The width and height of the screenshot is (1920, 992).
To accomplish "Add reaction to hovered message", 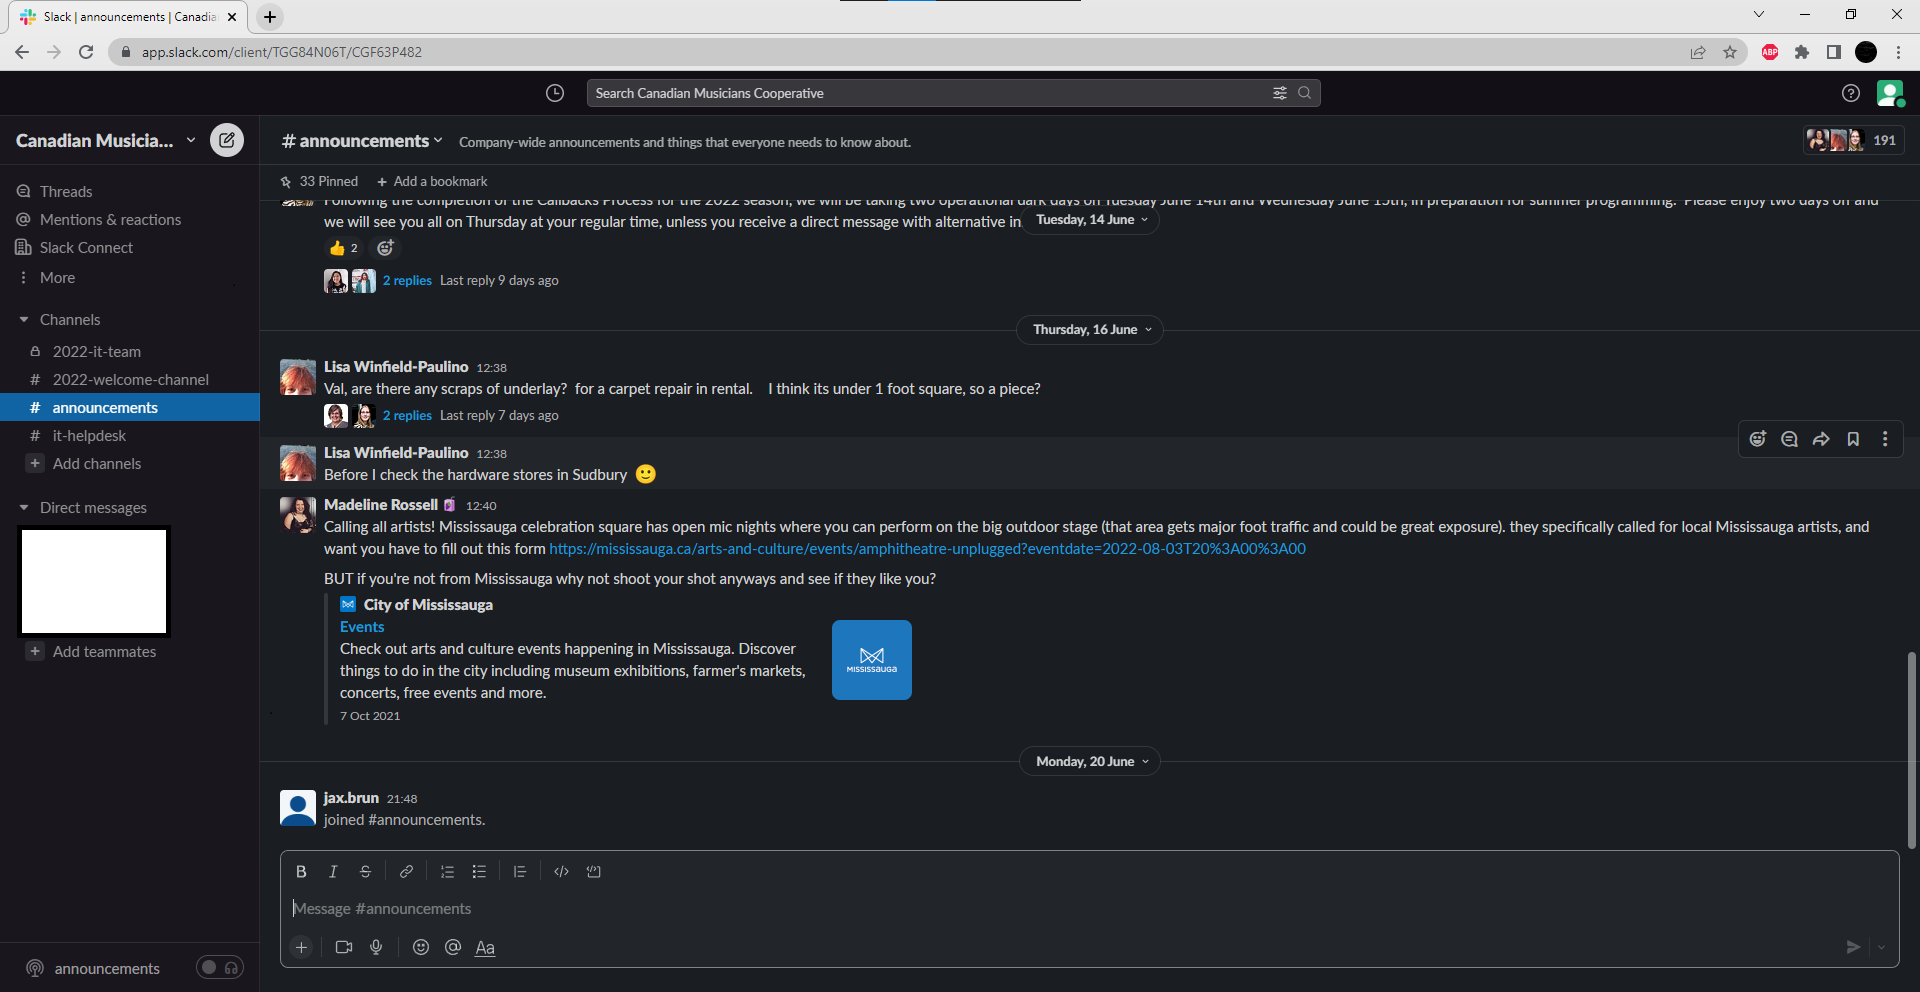I will (1758, 439).
